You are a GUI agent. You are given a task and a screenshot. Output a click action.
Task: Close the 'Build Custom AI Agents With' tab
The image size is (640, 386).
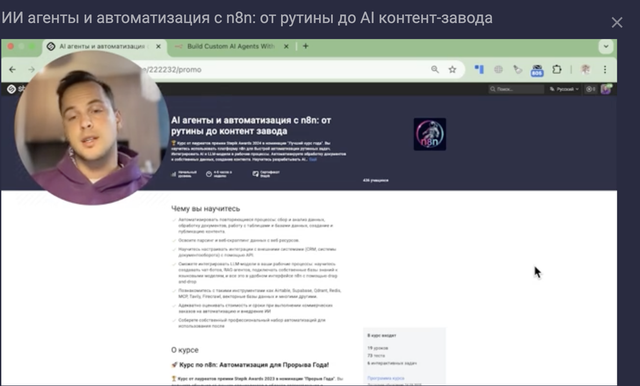(x=286, y=47)
